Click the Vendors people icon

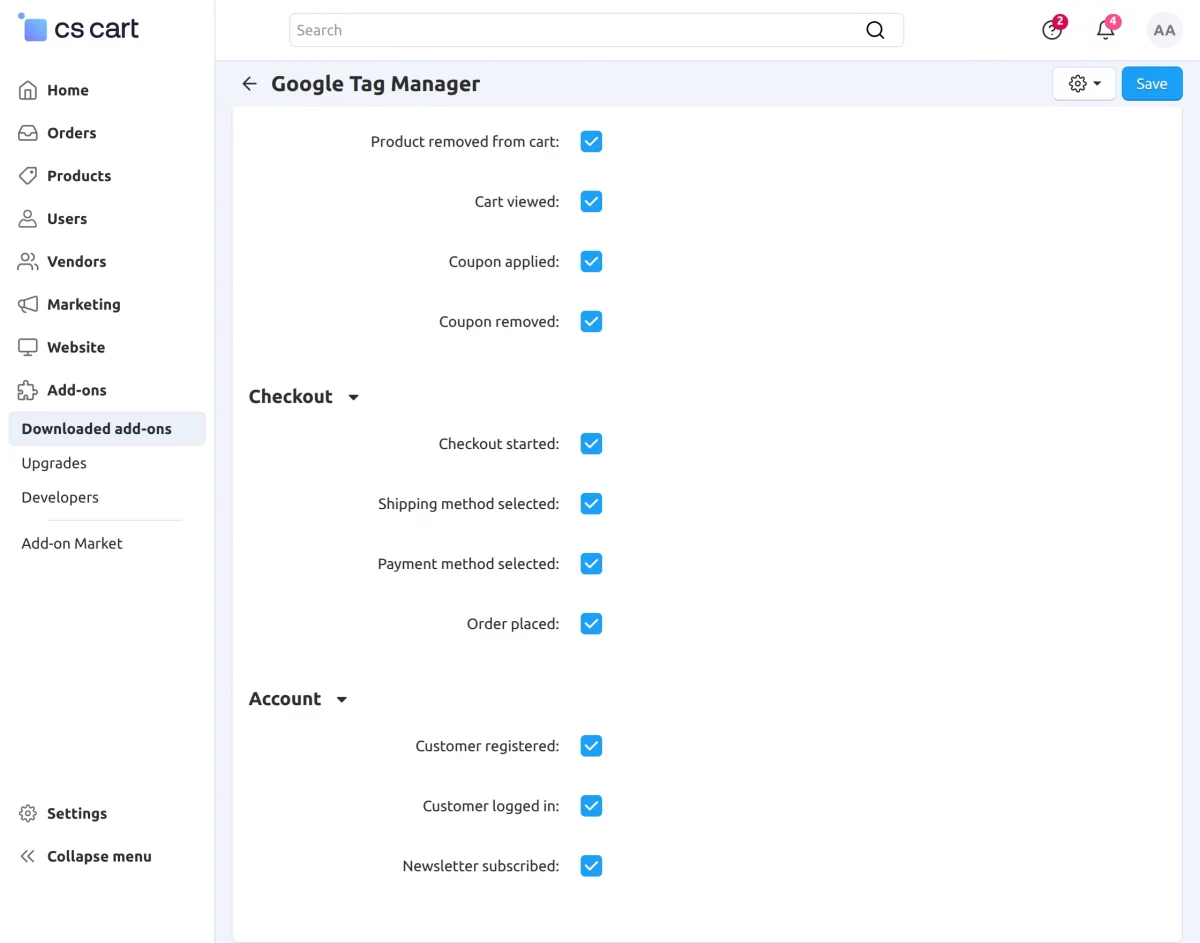28,262
